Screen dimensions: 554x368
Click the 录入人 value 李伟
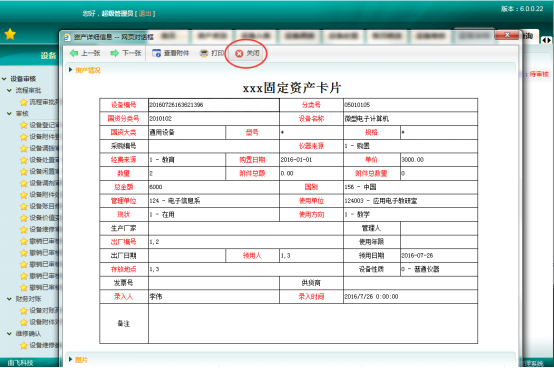pyautogui.click(x=156, y=297)
